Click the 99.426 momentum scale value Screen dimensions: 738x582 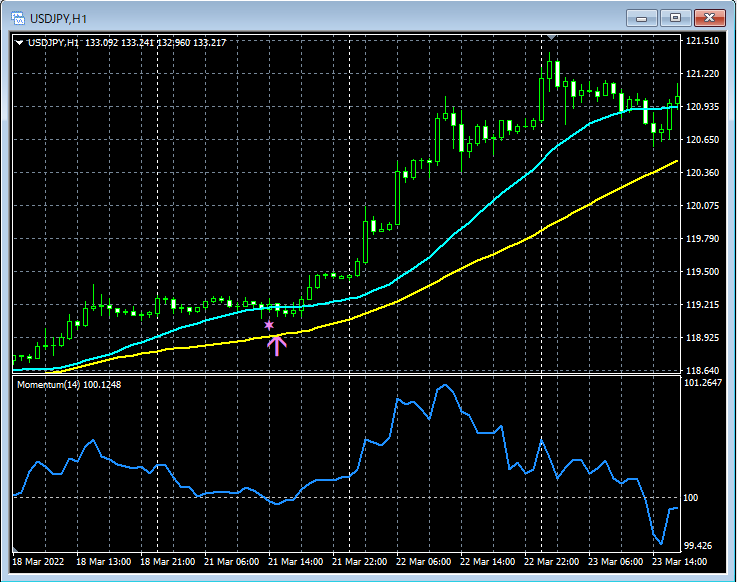(698, 546)
